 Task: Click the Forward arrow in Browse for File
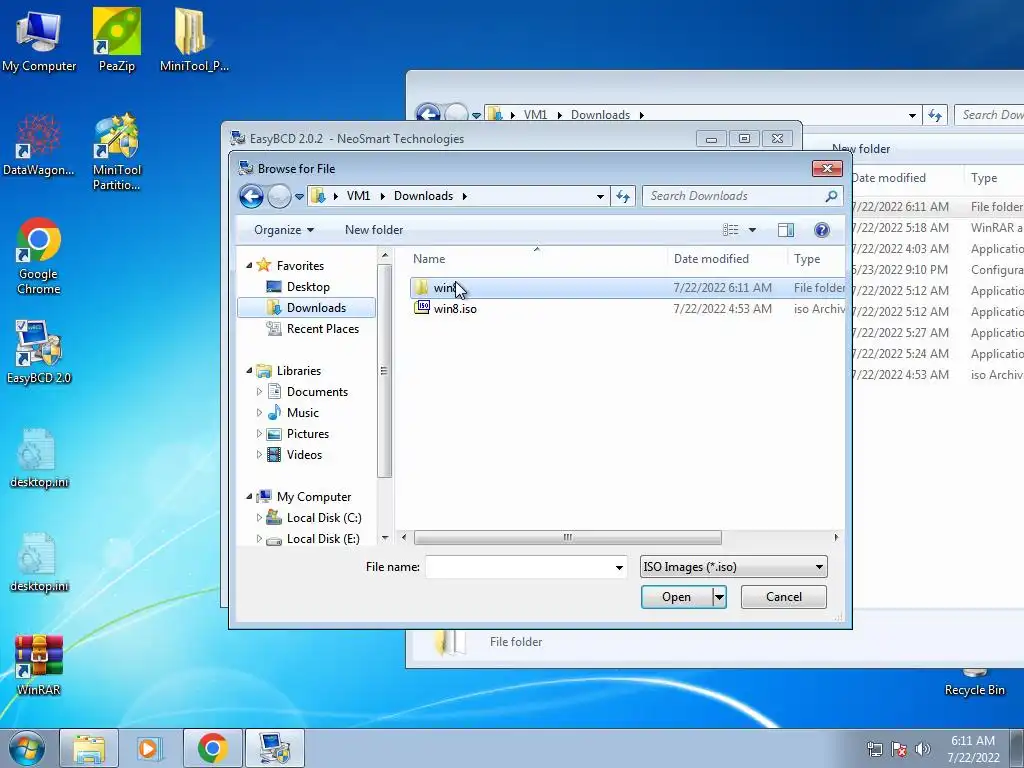pos(279,196)
